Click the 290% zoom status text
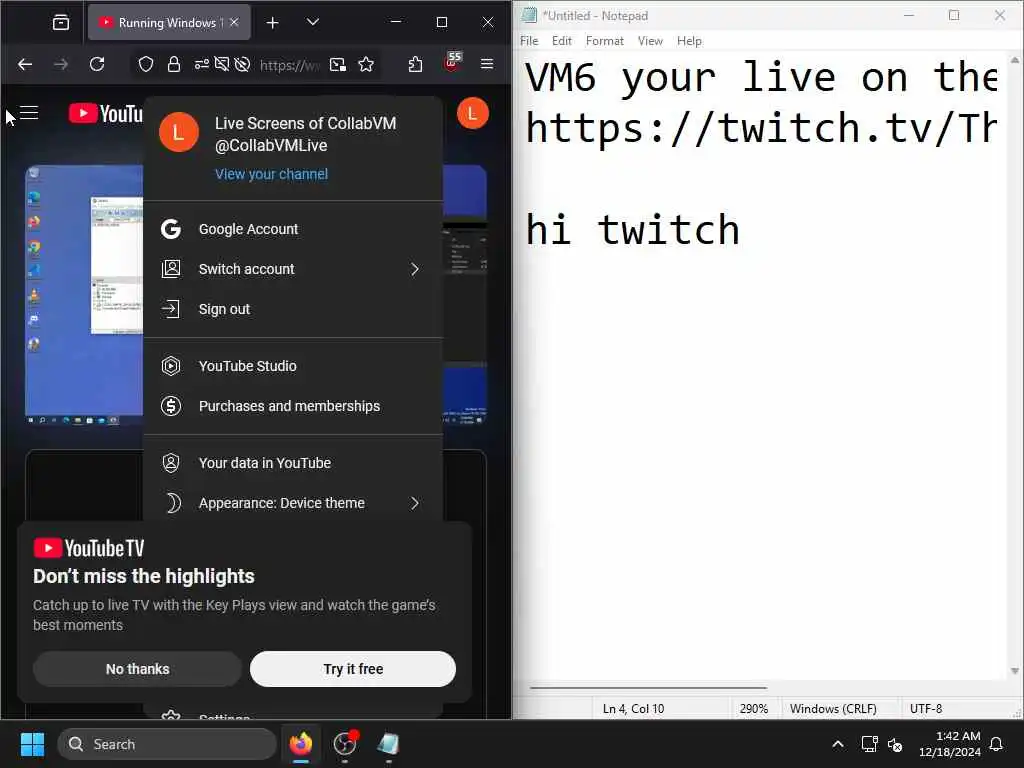Viewport: 1024px width, 768px height. point(754,709)
